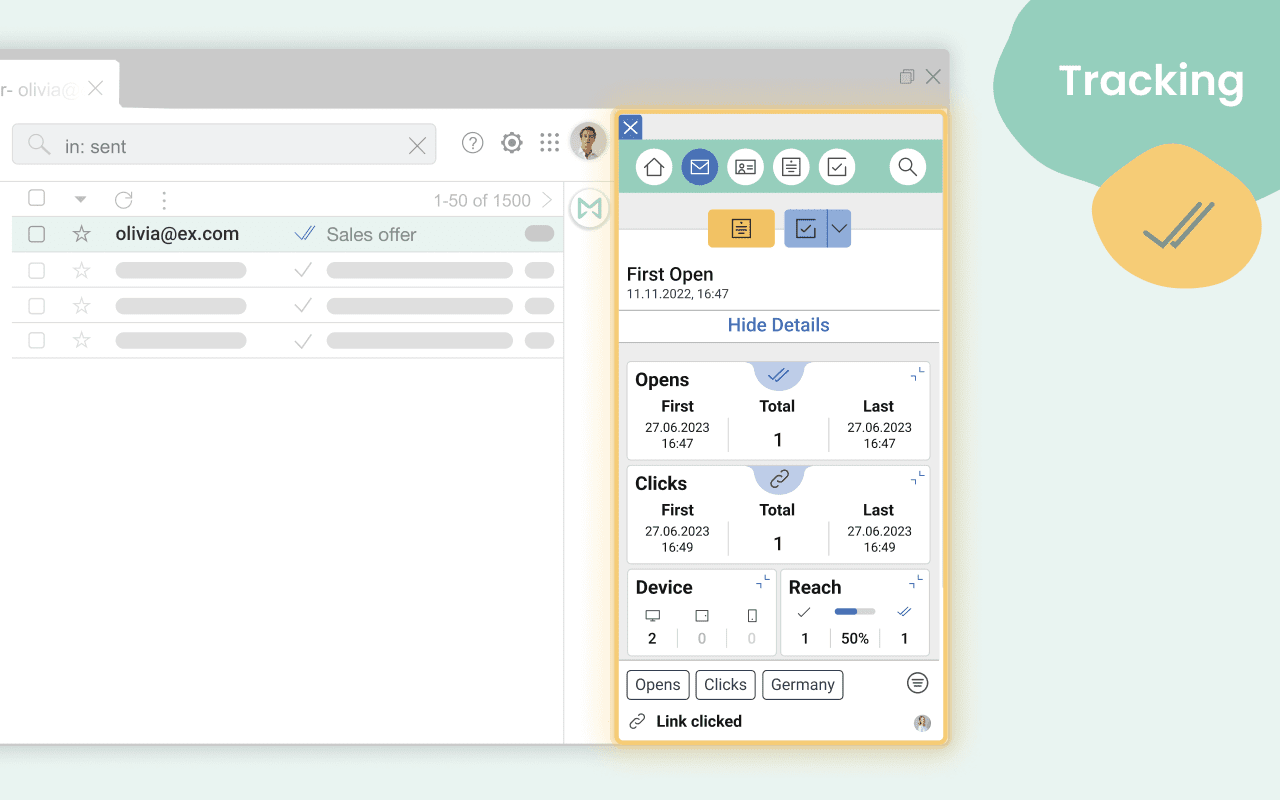
Task: Expand the Reach card
Action: click(x=917, y=581)
